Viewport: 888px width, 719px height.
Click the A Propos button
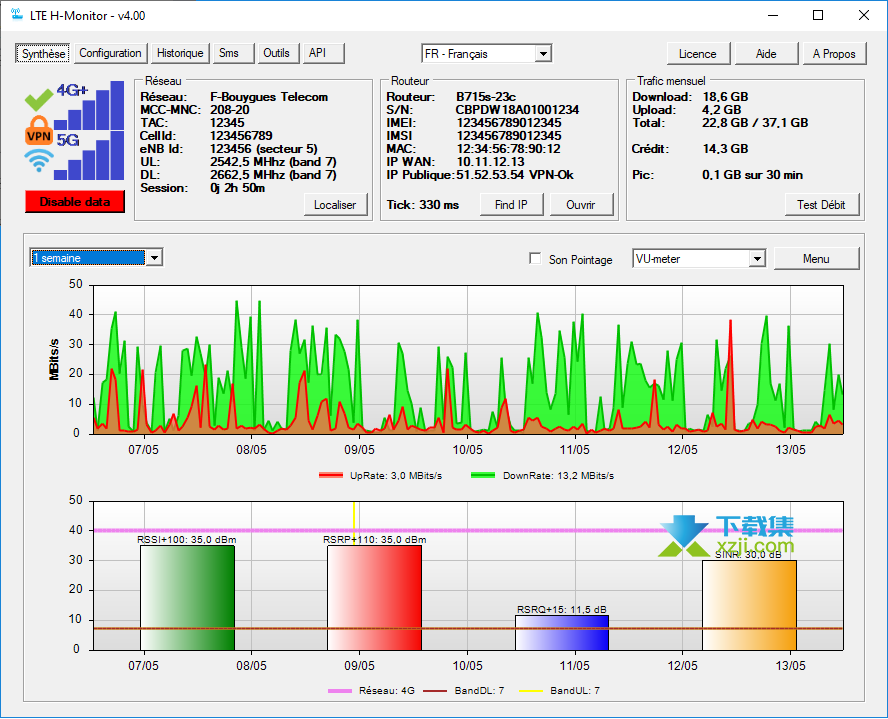[834, 54]
